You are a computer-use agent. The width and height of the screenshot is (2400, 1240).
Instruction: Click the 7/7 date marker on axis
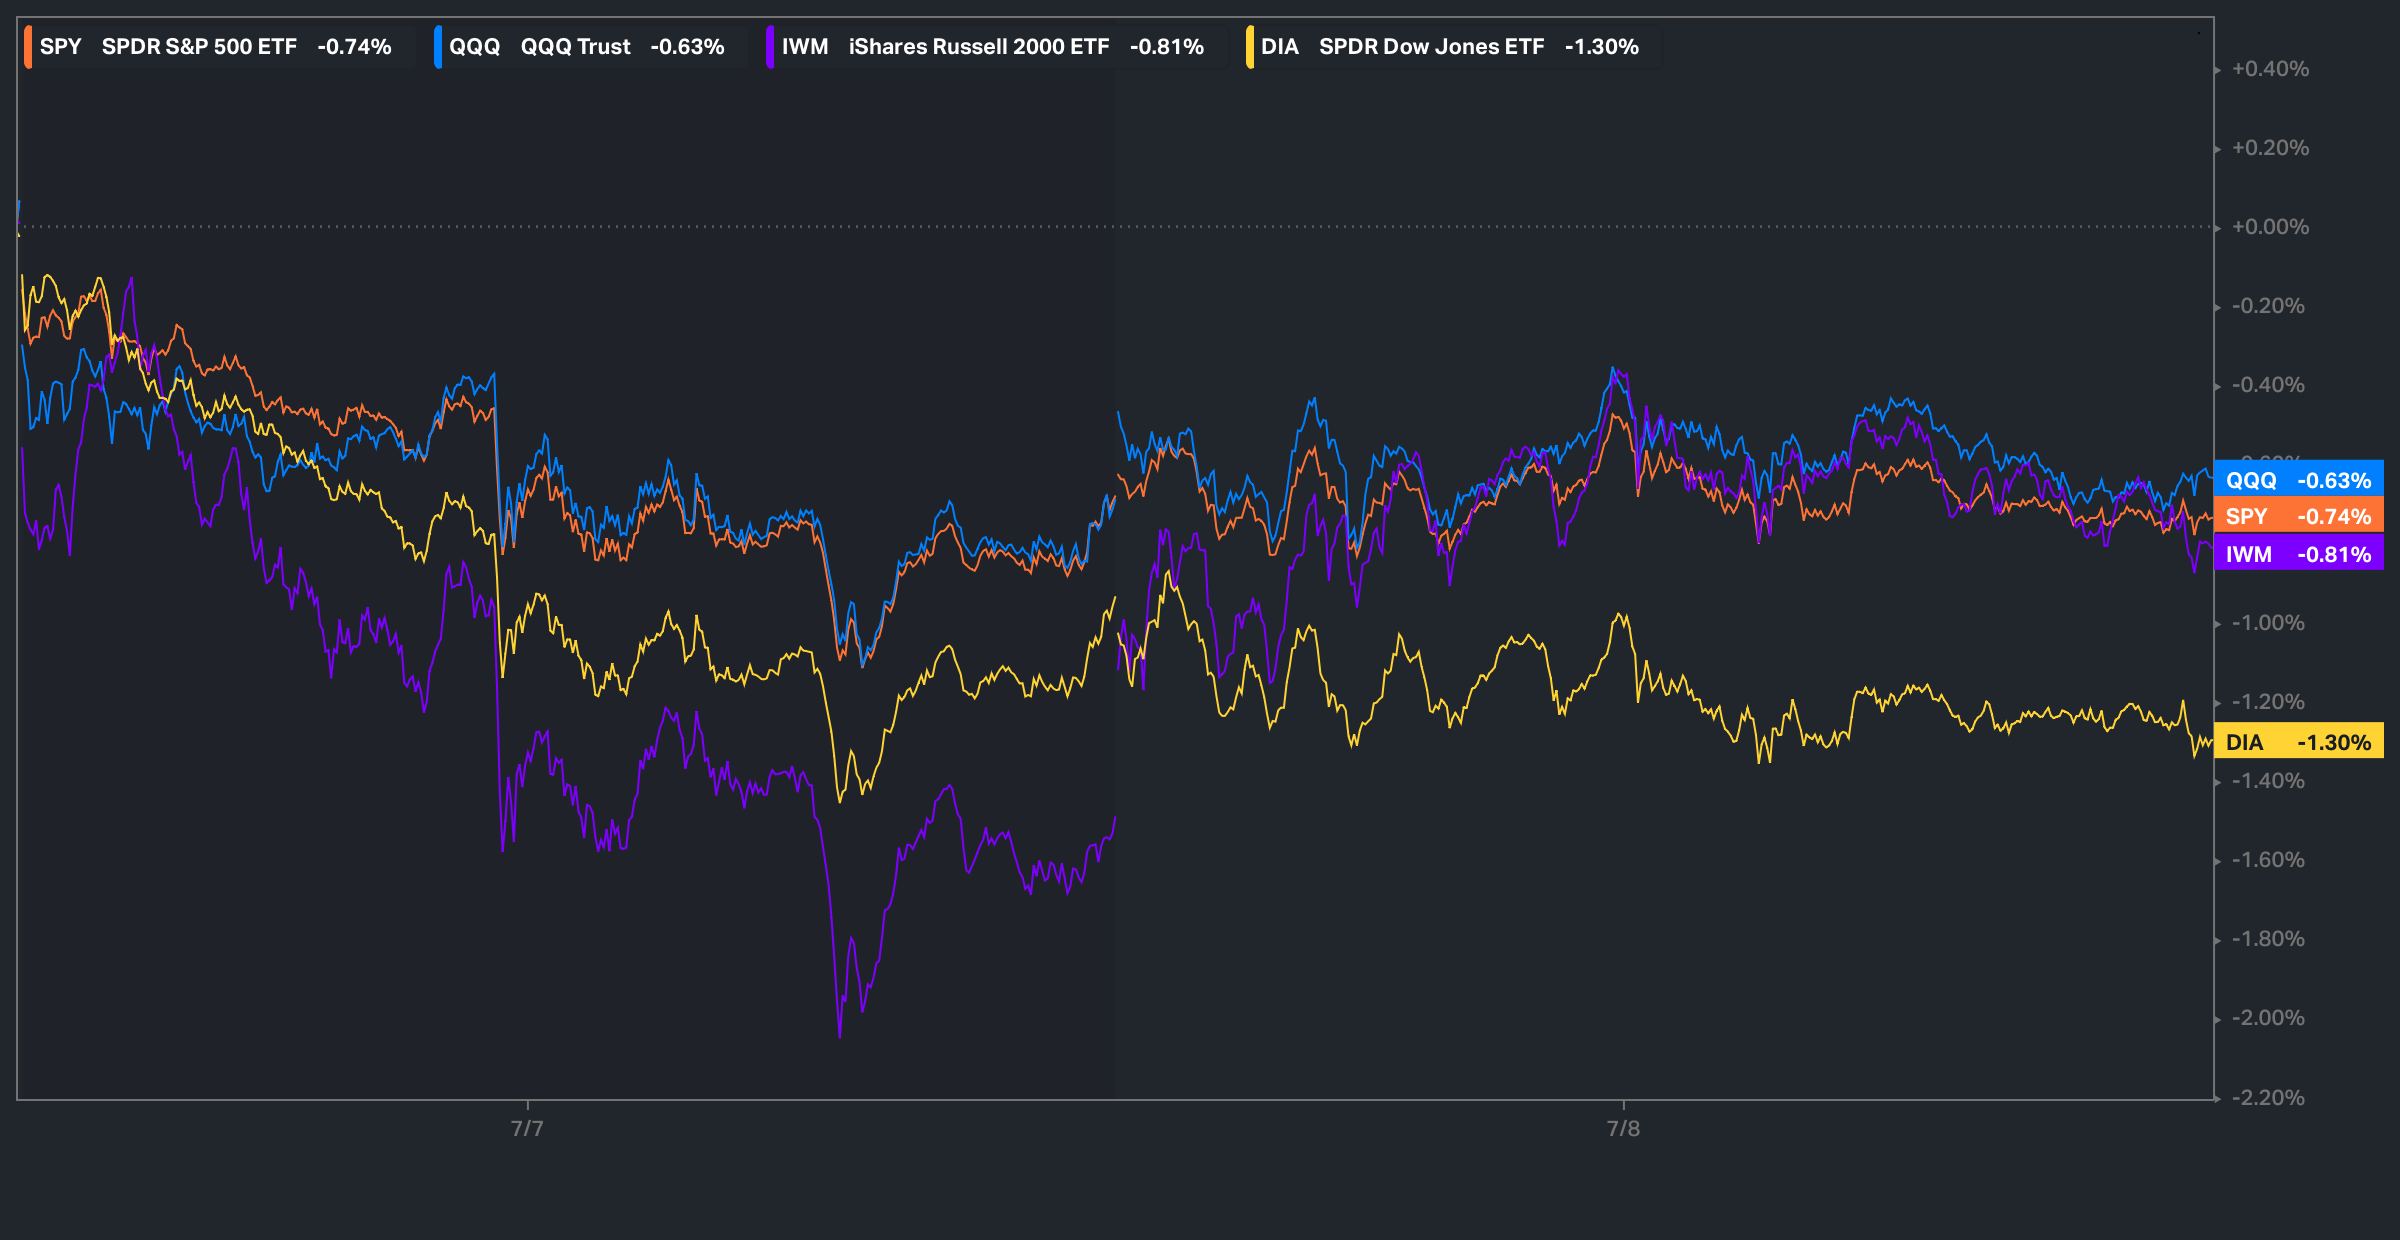(x=527, y=1128)
